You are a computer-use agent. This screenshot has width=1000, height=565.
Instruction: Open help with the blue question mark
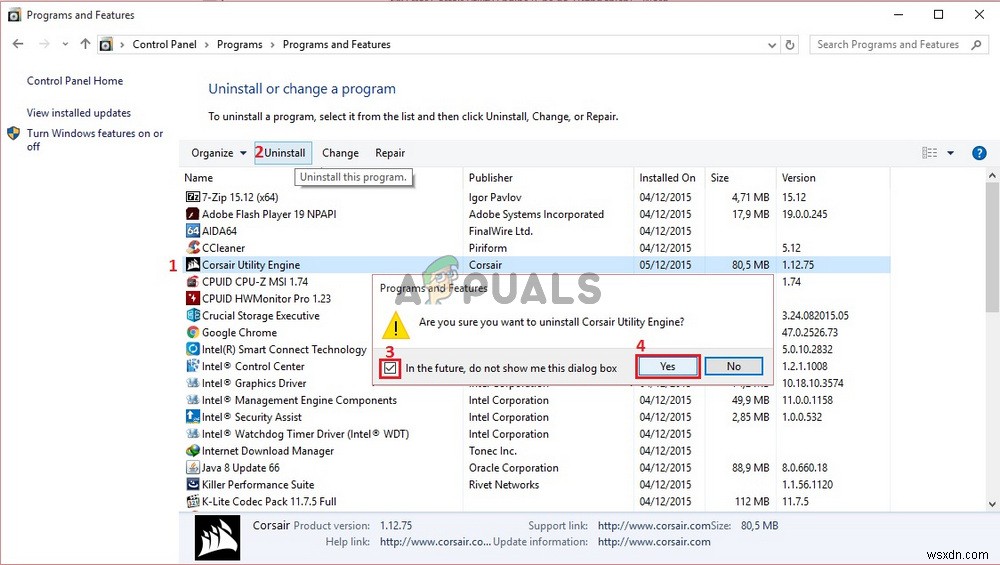coord(979,153)
